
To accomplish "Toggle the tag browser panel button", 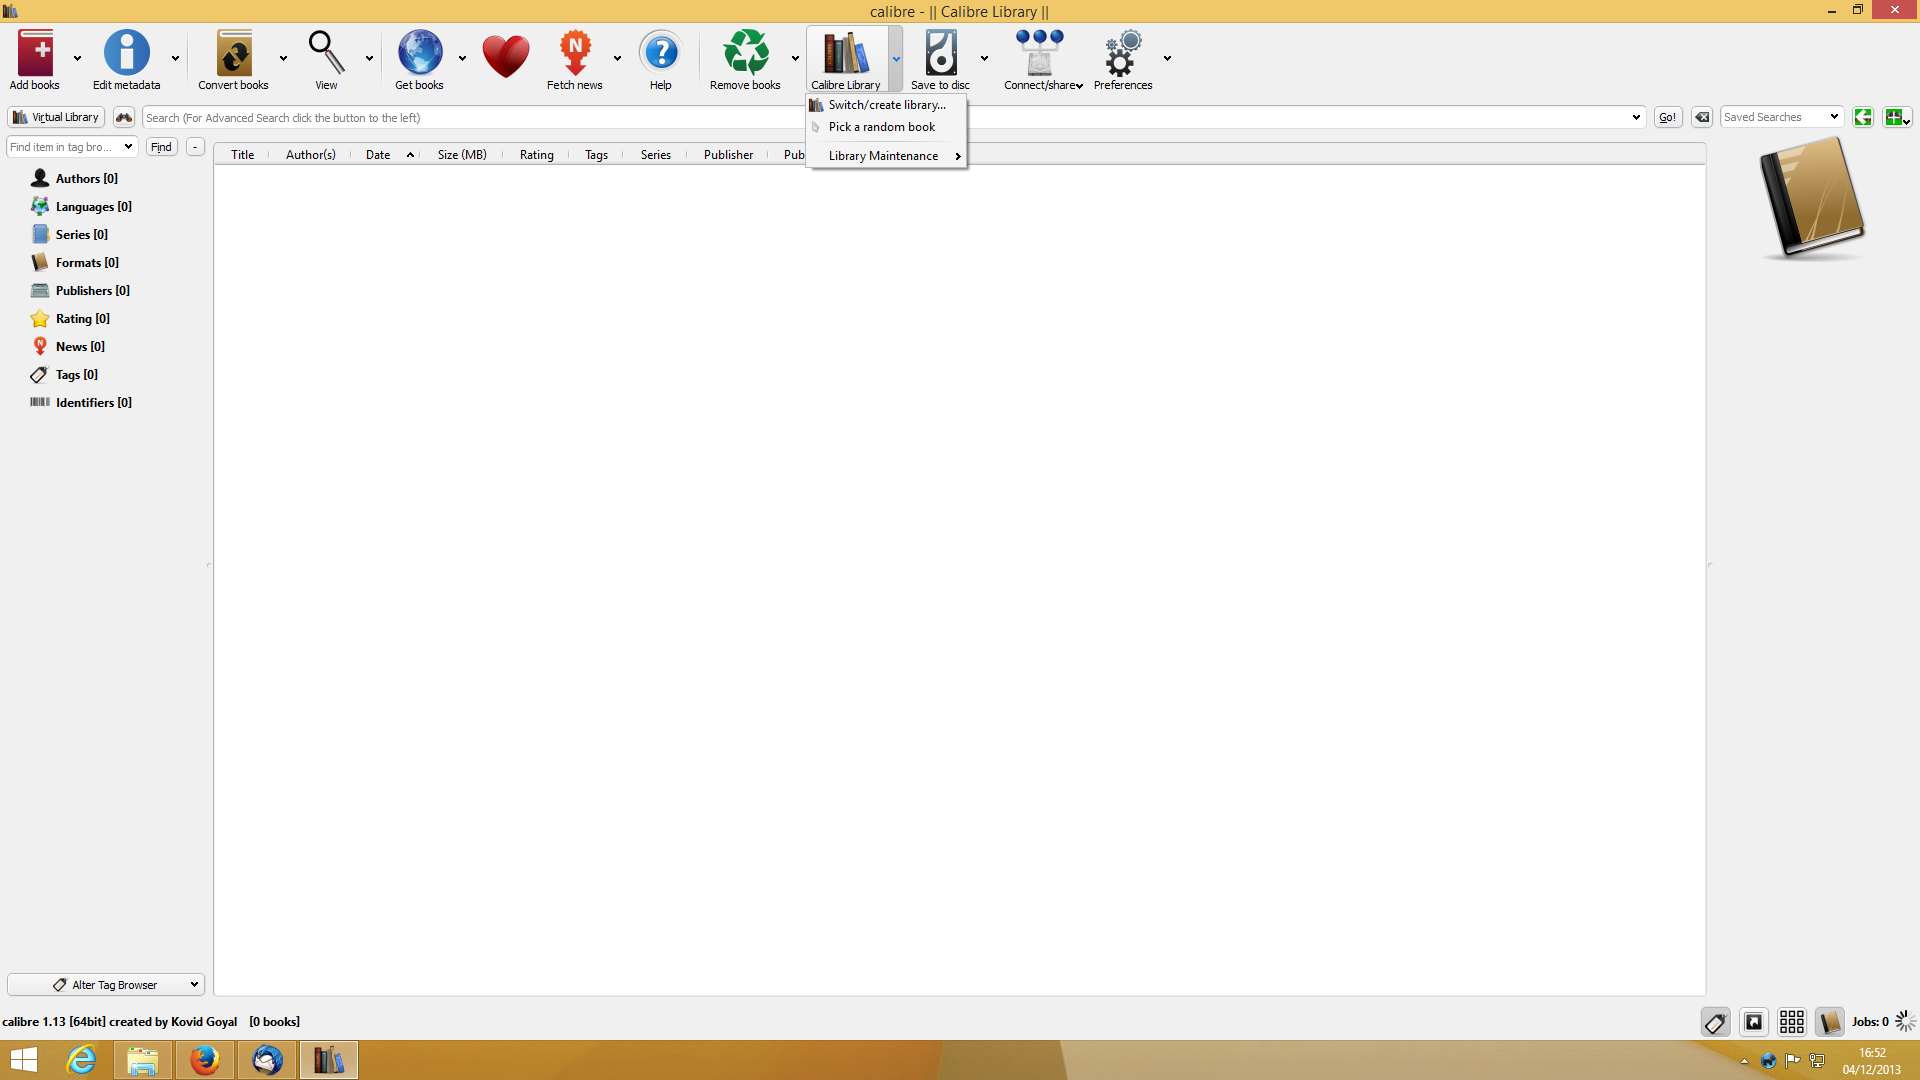I will coord(1716,1022).
